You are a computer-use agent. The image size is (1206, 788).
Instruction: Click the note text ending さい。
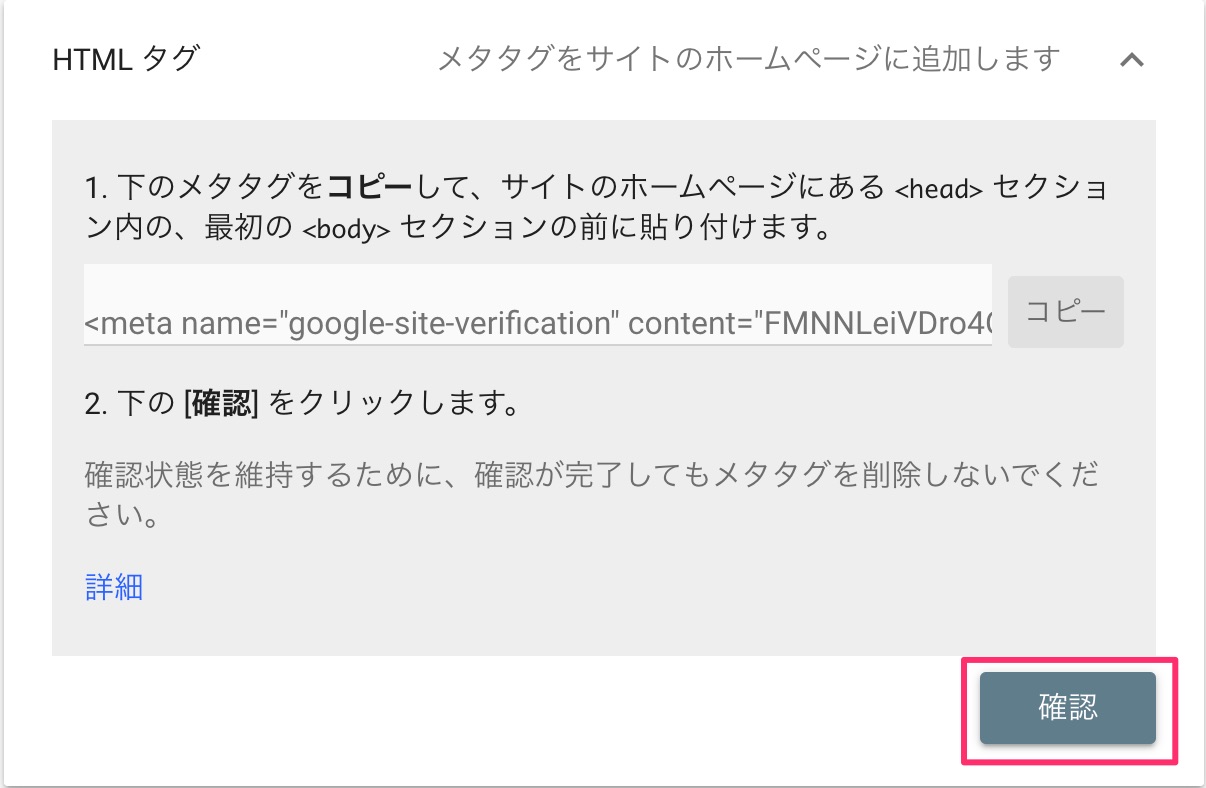[x=123, y=518]
